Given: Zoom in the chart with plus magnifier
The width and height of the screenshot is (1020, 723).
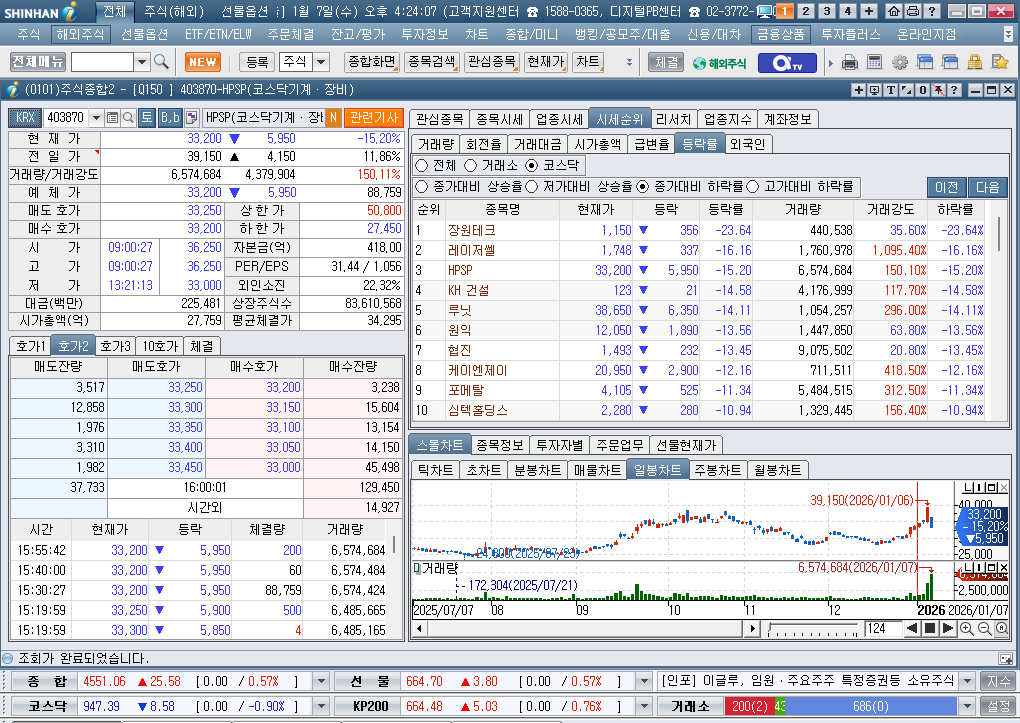Looking at the screenshot, I should coord(967,629).
